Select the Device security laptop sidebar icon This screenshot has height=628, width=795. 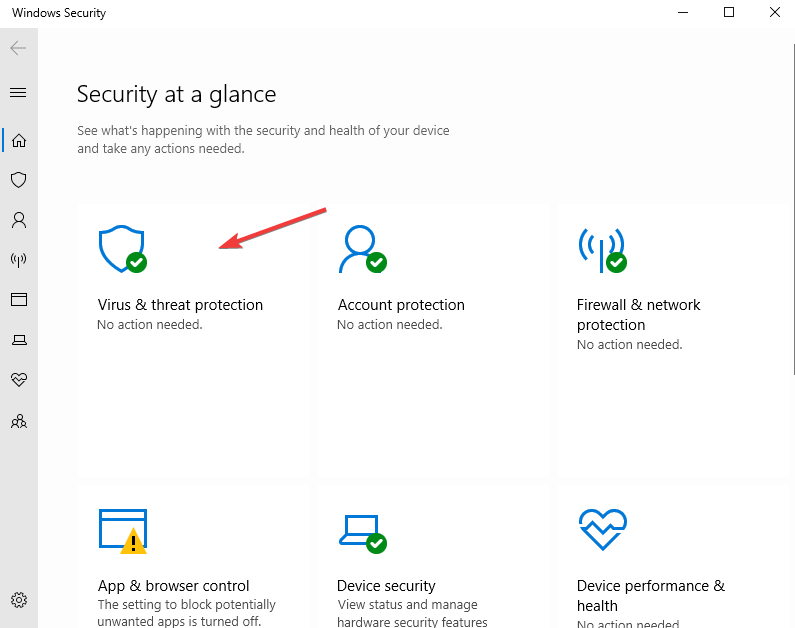click(19, 340)
